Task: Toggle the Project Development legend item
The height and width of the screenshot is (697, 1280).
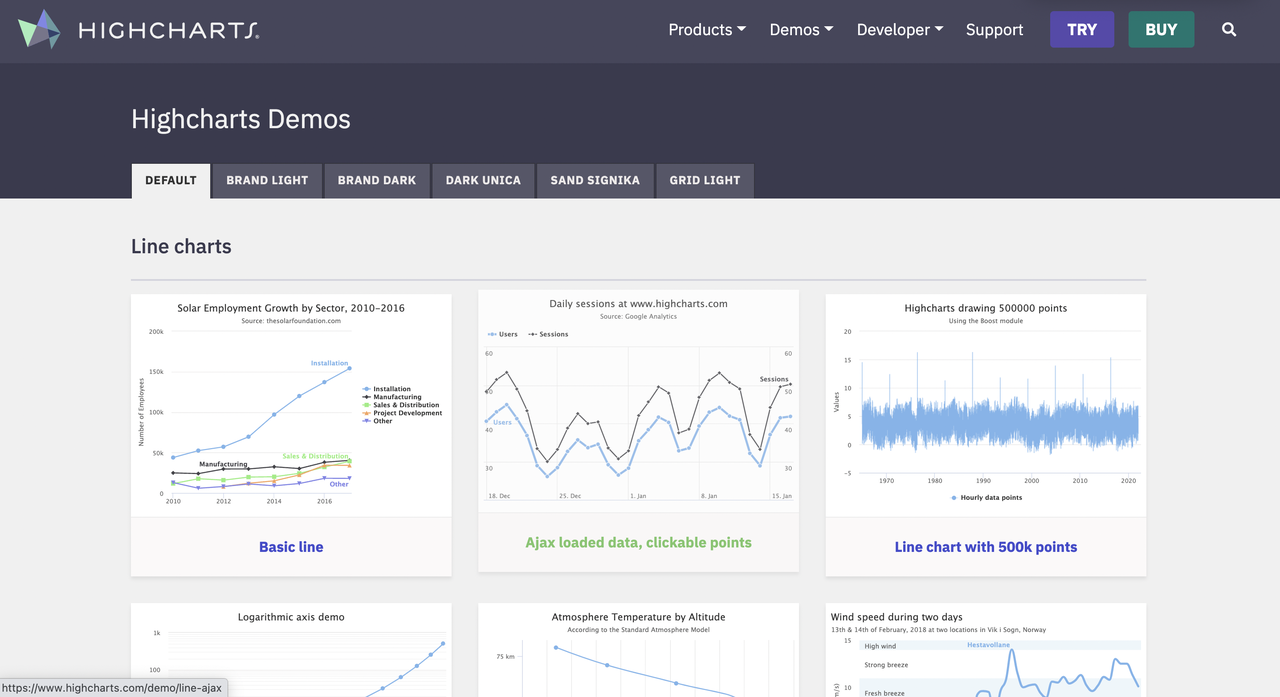Action: coord(402,413)
